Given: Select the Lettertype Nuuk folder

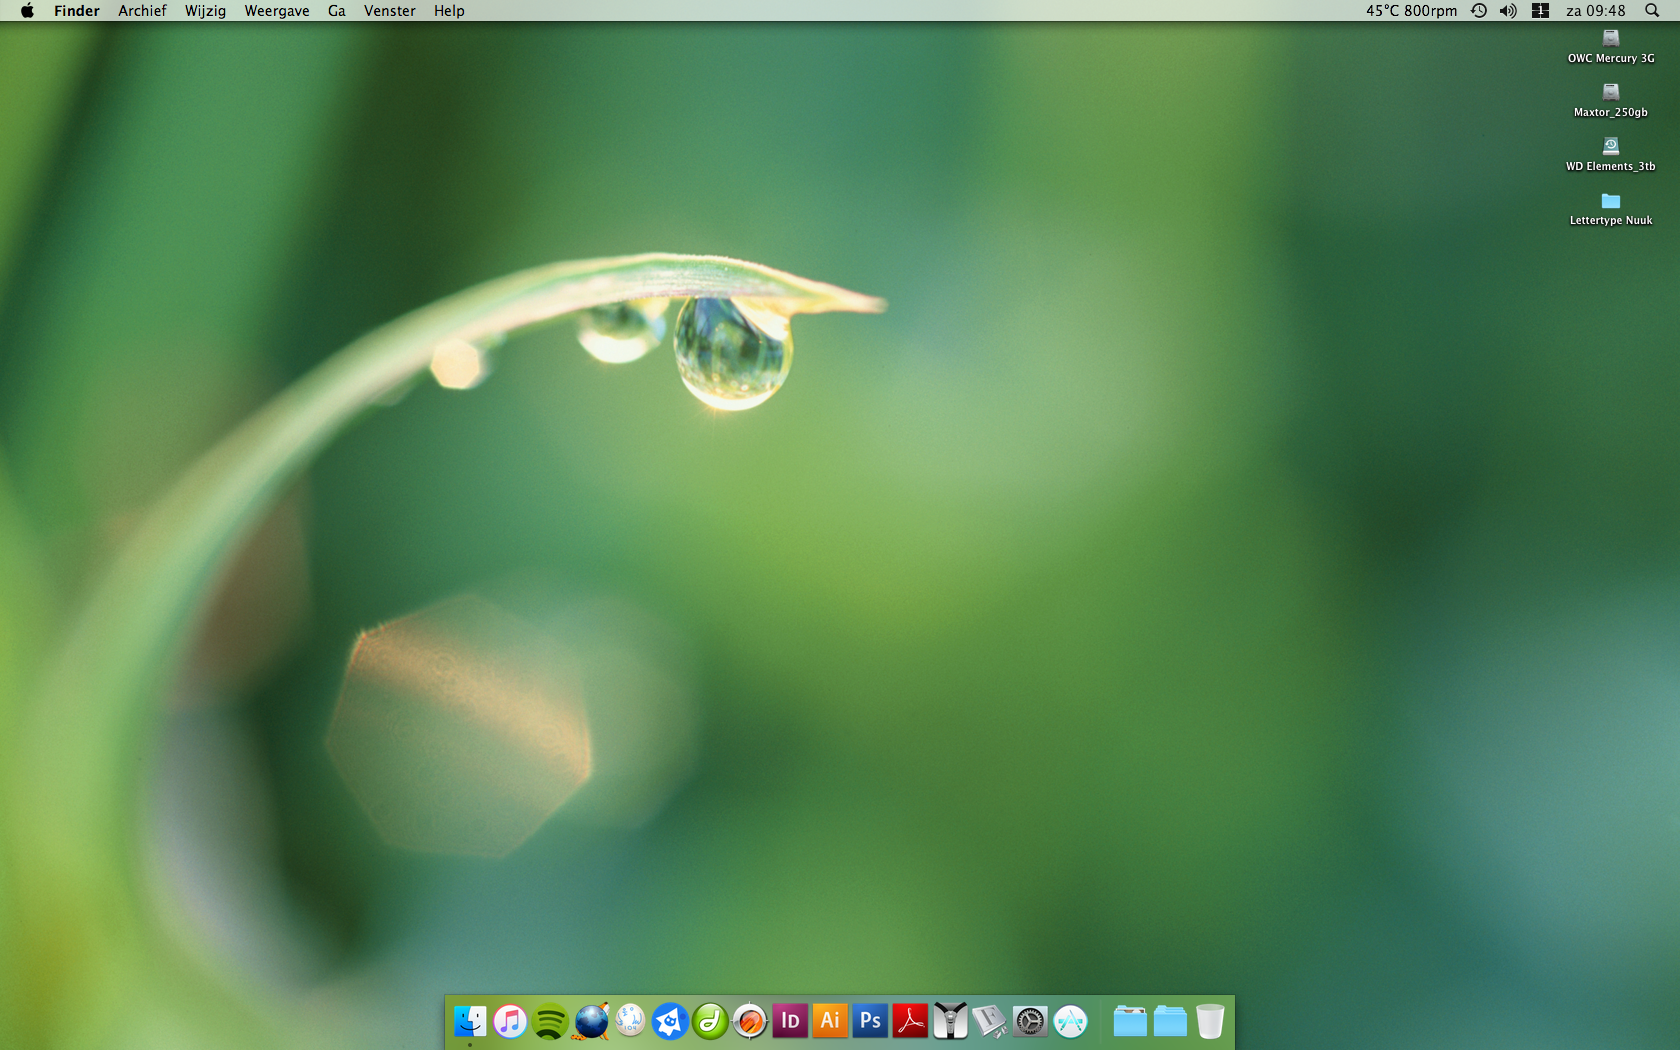Looking at the screenshot, I should (1611, 209).
